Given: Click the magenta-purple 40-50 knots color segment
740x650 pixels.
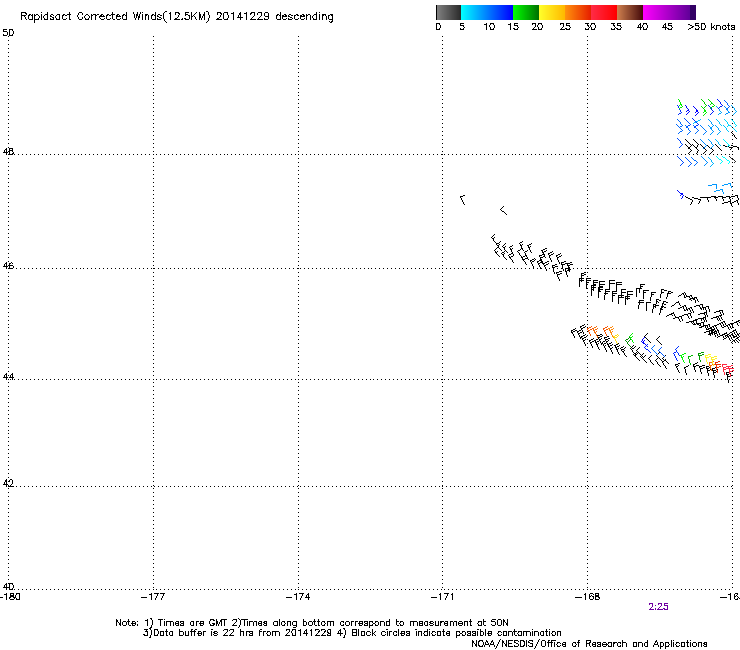Looking at the screenshot, I should coord(669,12).
